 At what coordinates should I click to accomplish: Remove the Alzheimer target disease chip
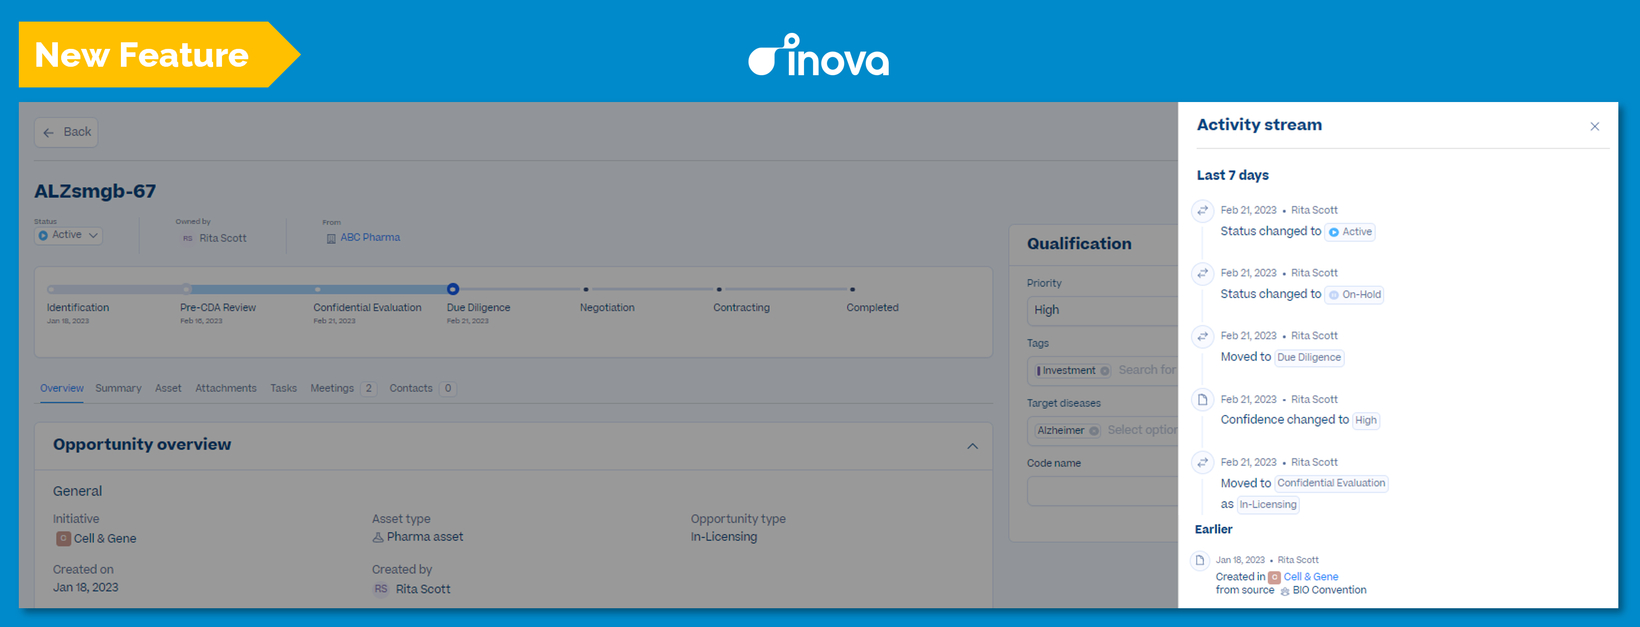pos(1094,431)
